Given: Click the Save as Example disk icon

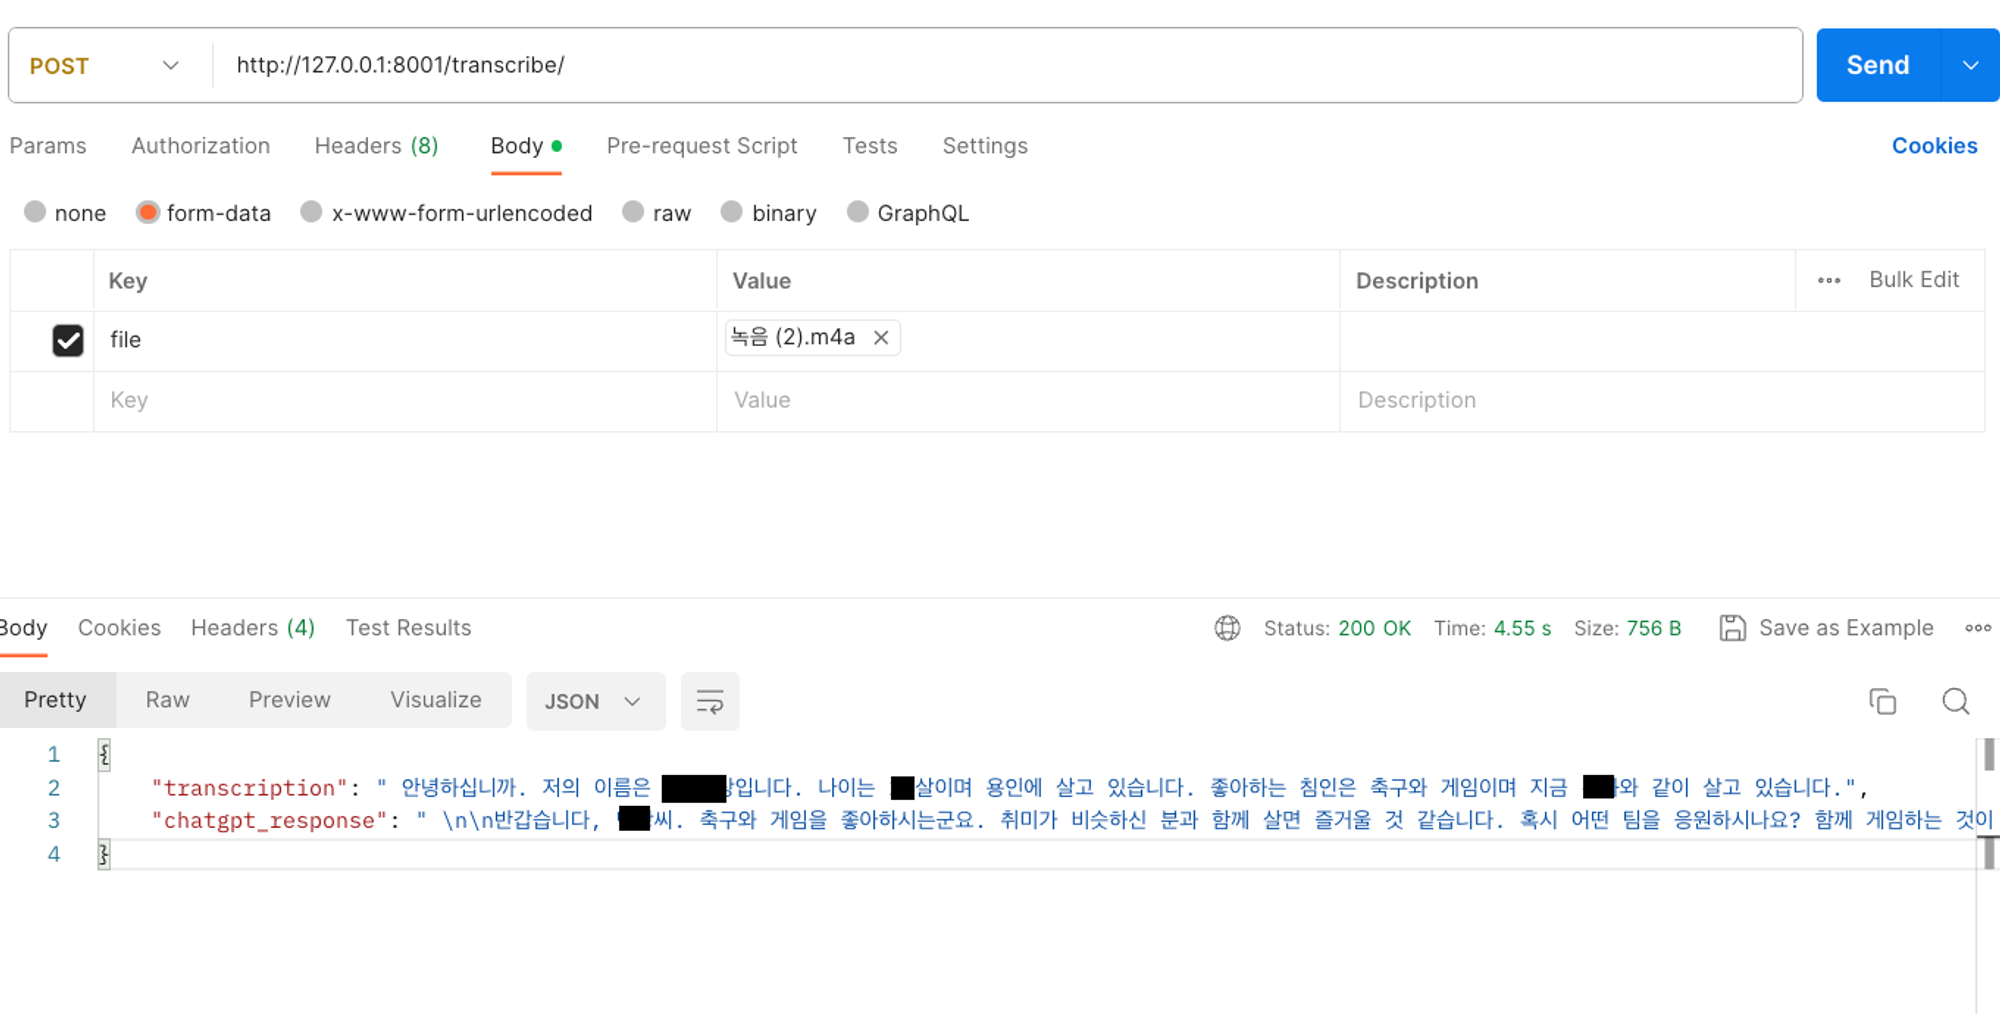Looking at the screenshot, I should (1732, 628).
